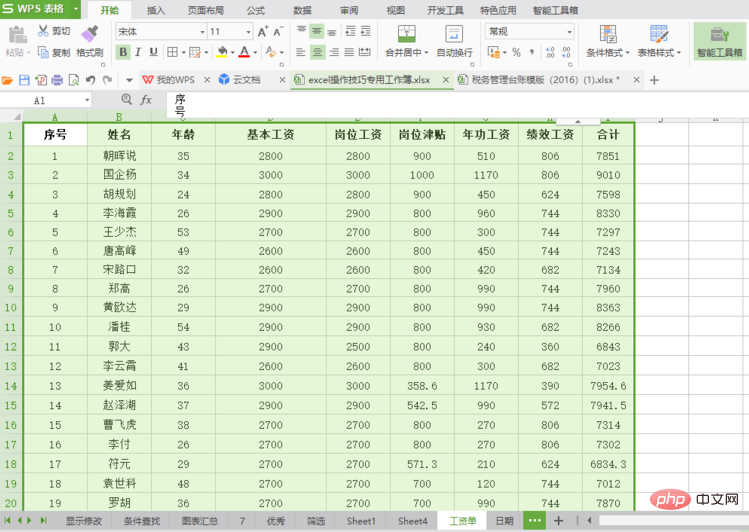Screen dimensions: 749x532
Task: Toggle Underline formatting
Action: pyautogui.click(x=153, y=52)
